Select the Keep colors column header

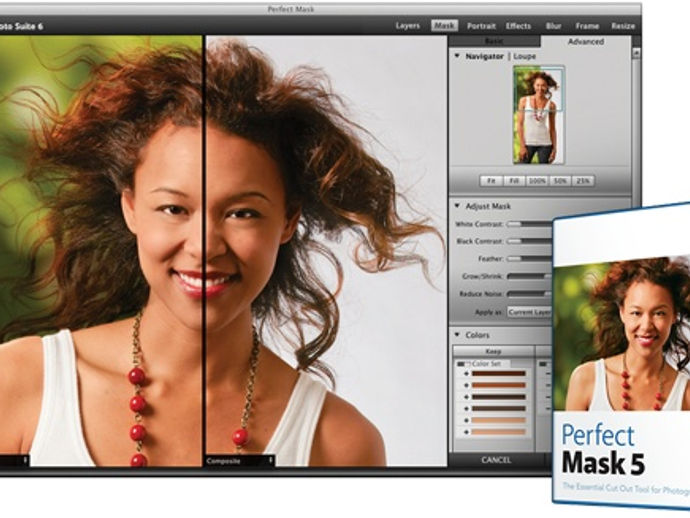pos(494,351)
